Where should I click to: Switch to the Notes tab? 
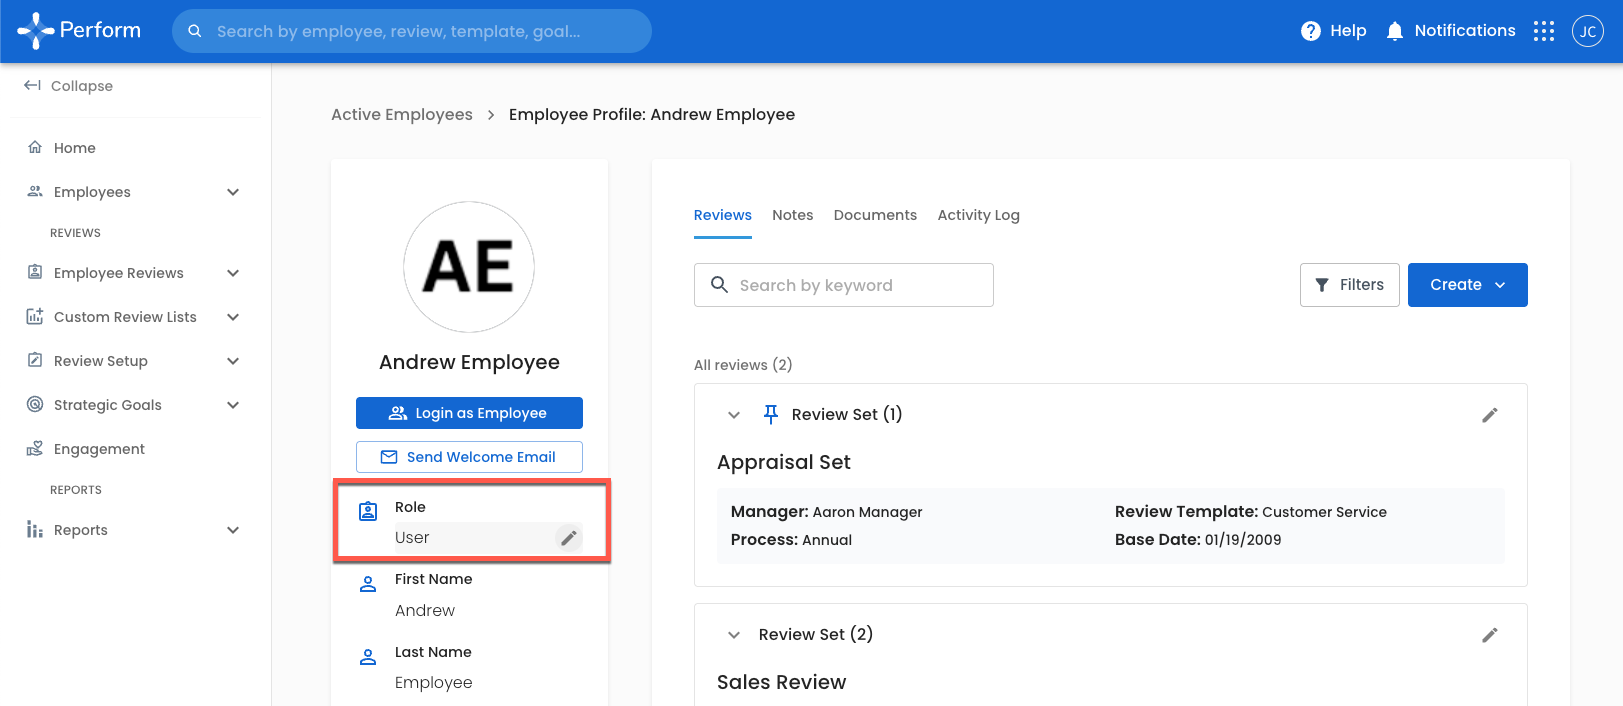(x=793, y=215)
